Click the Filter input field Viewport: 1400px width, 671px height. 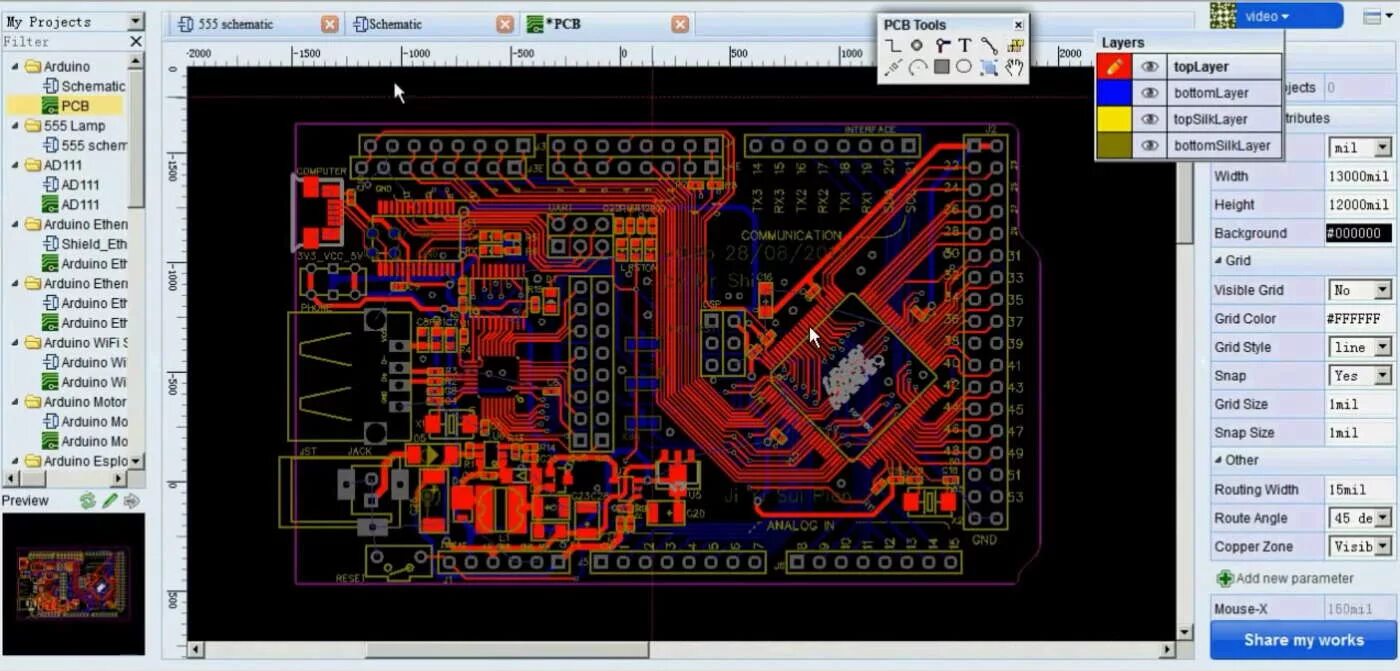[x=64, y=42]
